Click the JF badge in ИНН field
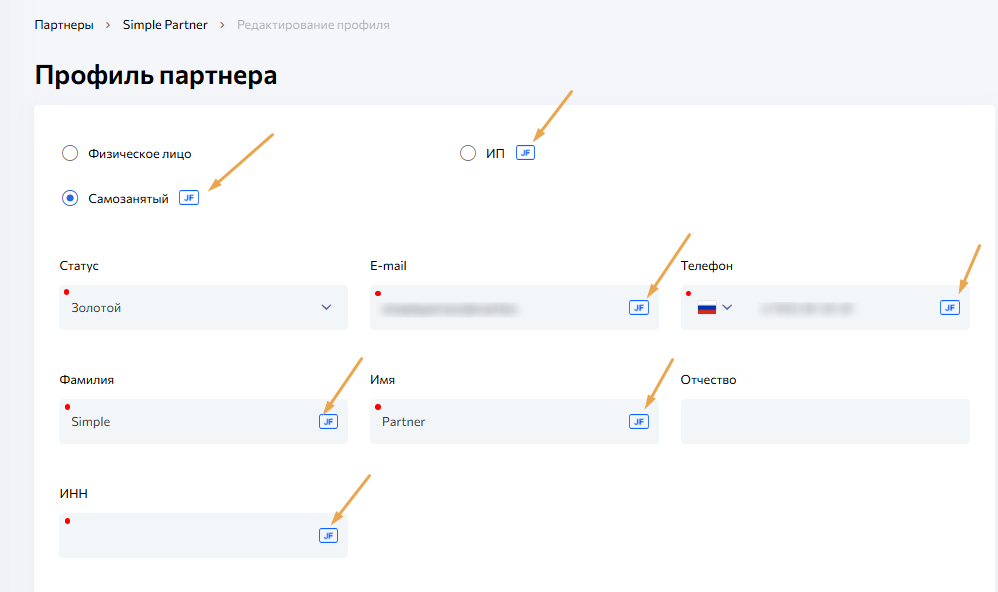 [328, 535]
